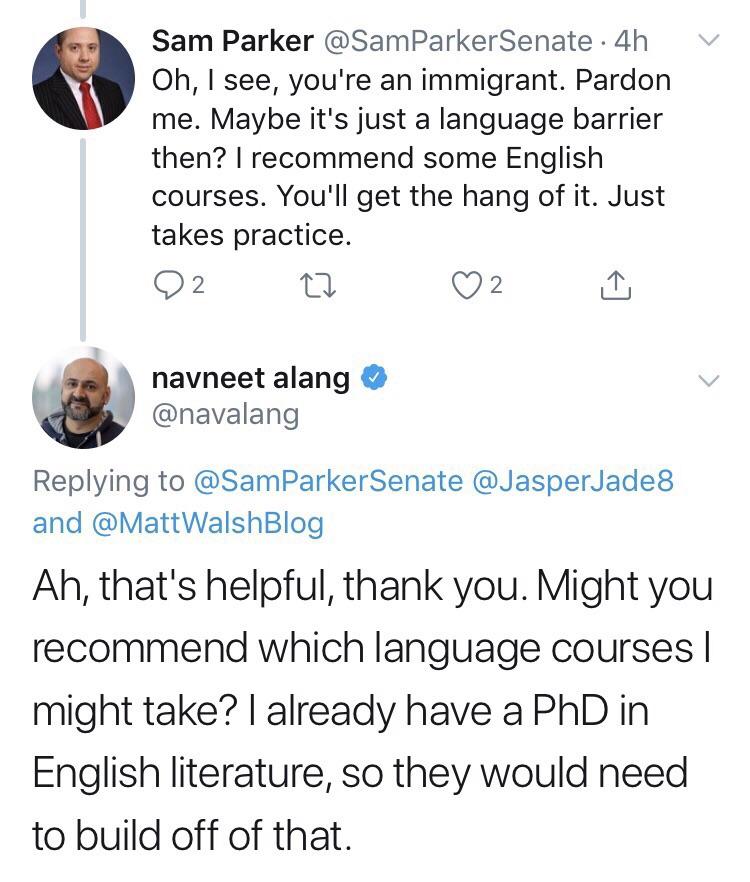Viewport: 750px width, 882px height.
Task: Expand options chevron on Sam Parker's tweet
Action: (x=708, y=40)
